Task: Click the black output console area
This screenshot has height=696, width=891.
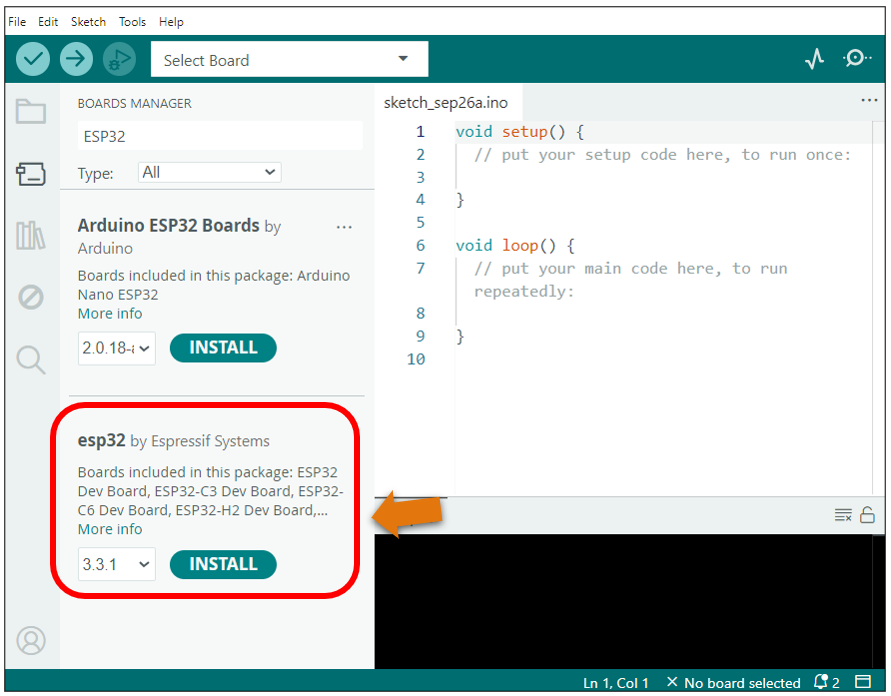Action: point(623,601)
